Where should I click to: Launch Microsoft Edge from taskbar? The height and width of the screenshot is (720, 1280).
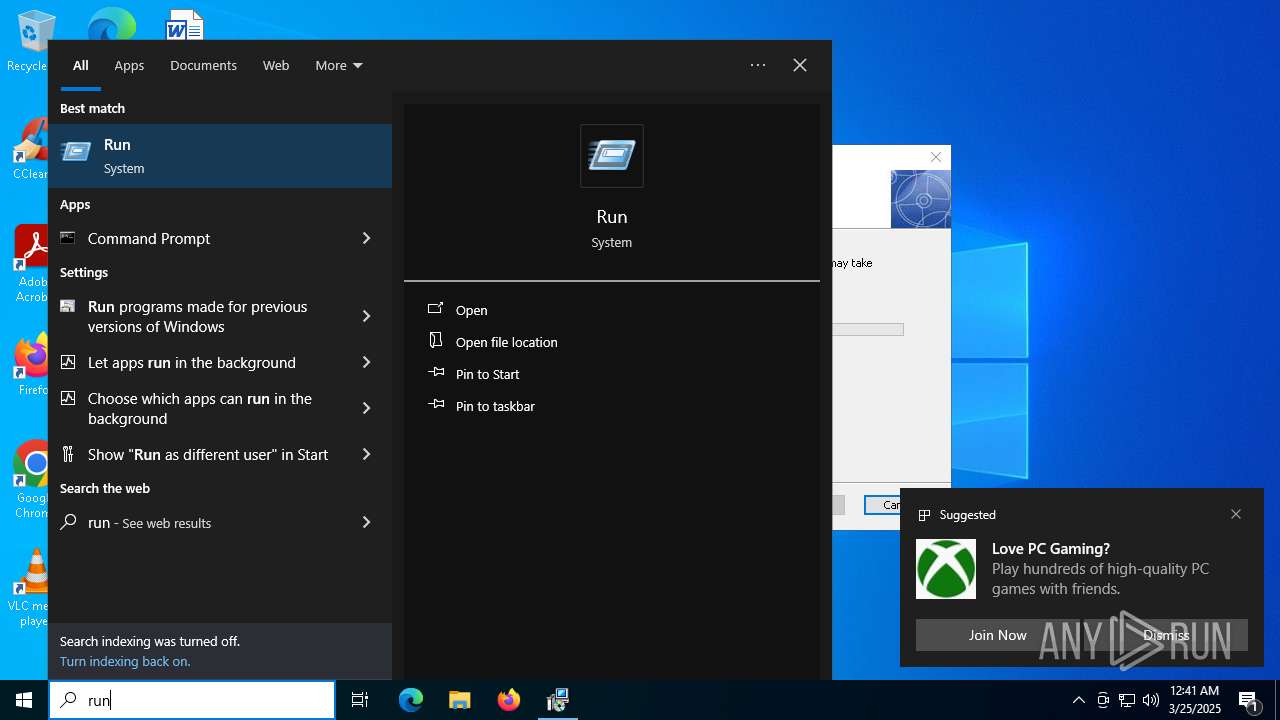pyautogui.click(x=411, y=700)
